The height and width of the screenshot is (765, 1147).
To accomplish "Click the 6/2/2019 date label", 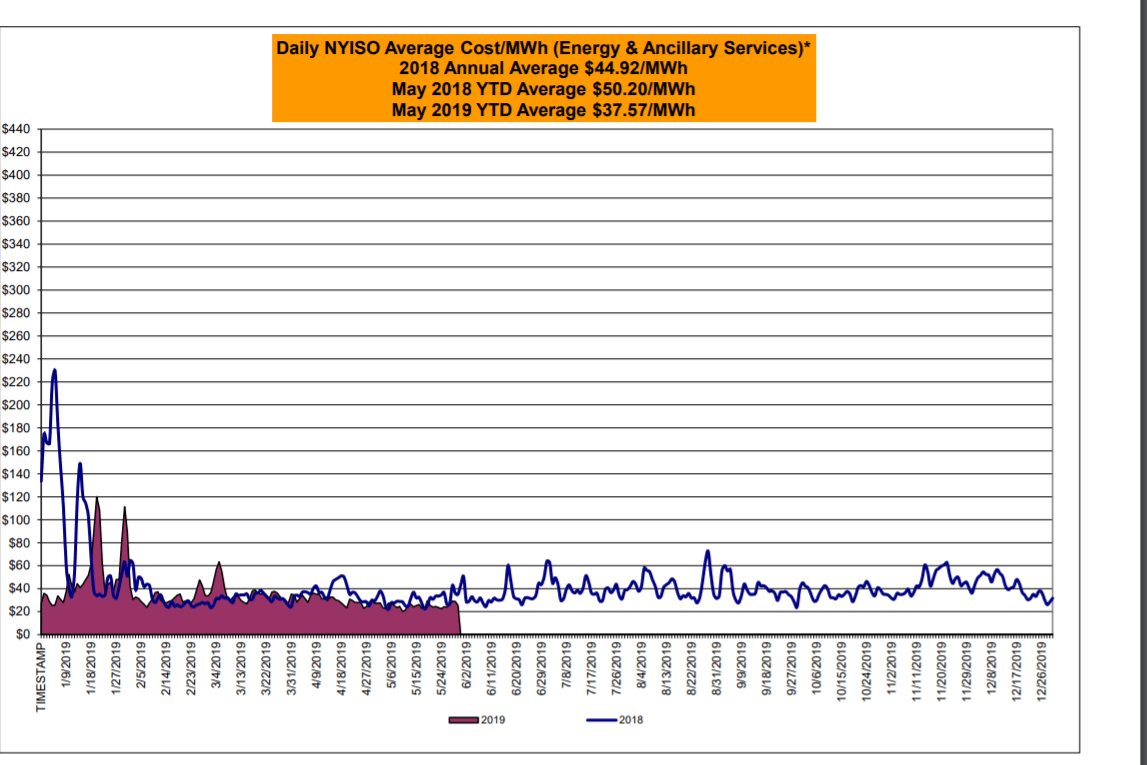I will [466, 665].
